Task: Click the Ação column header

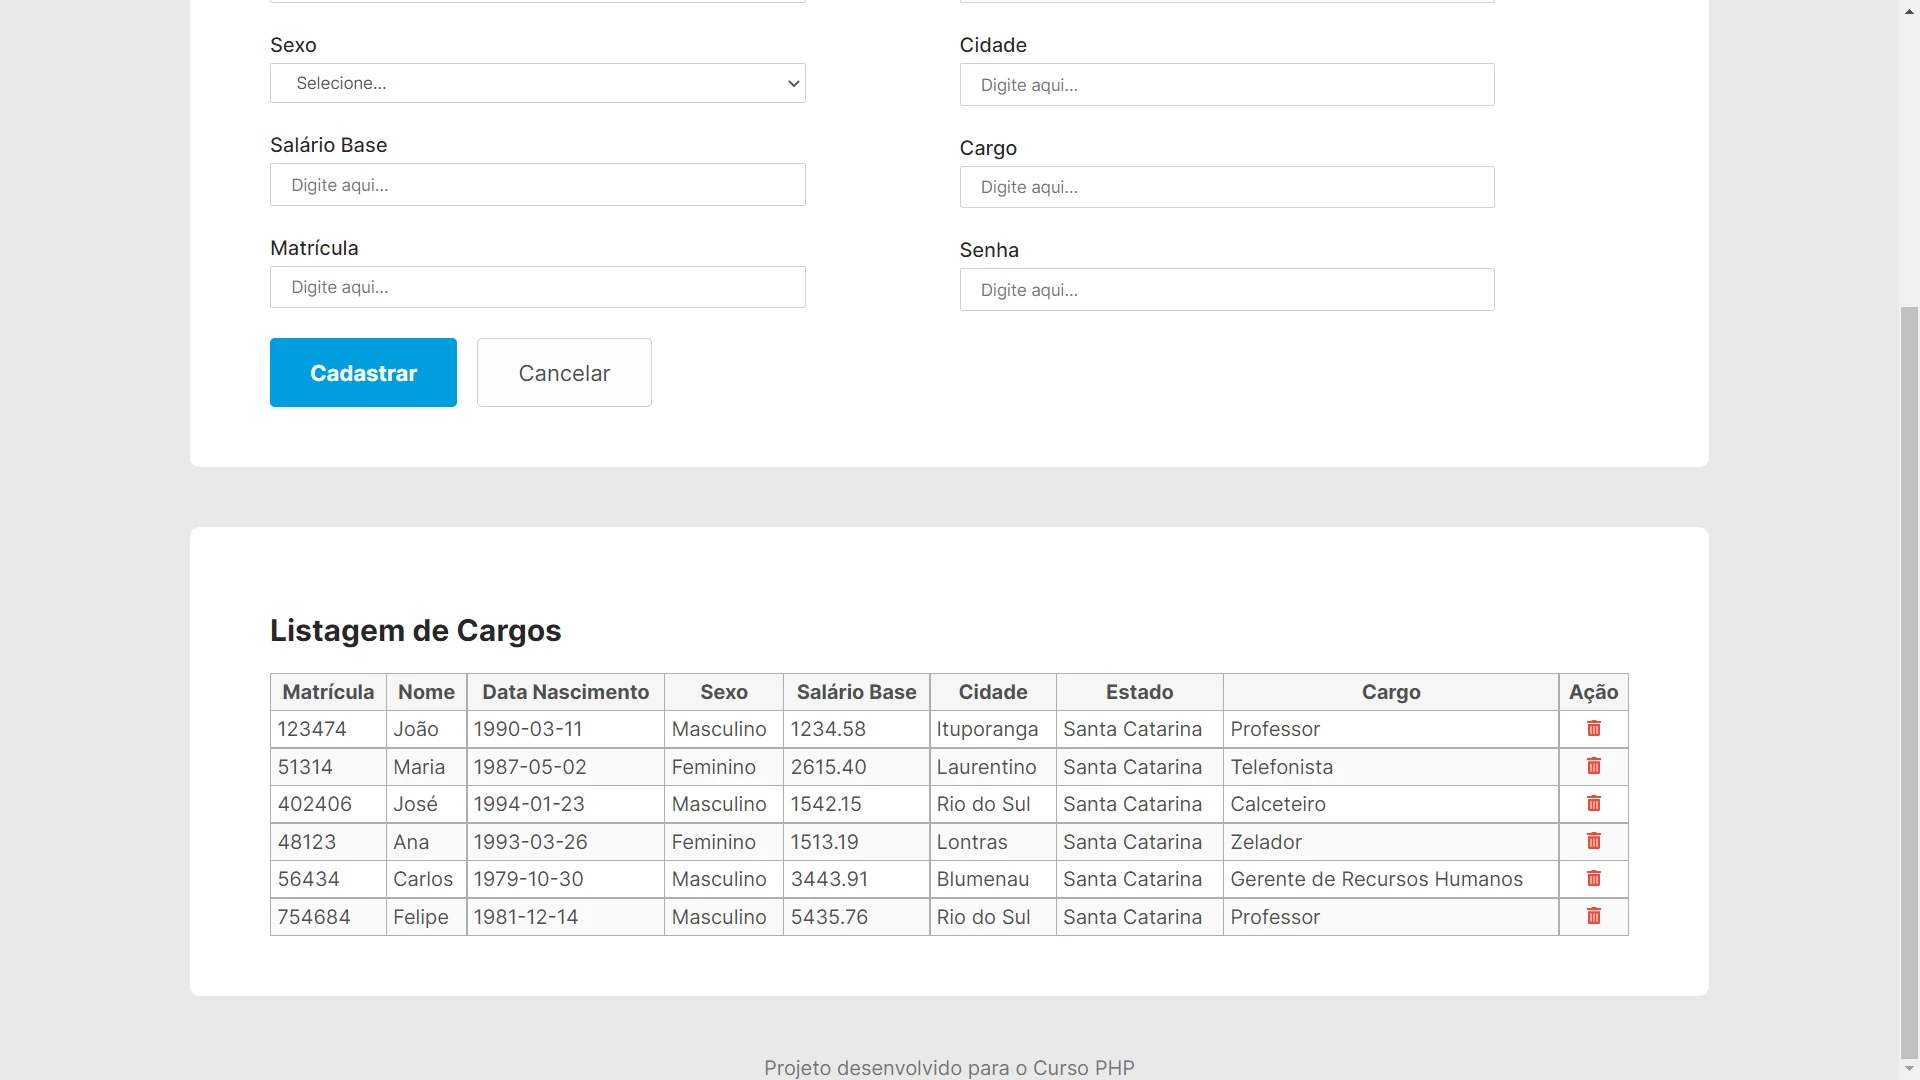Action: (x=1593, y=692)
